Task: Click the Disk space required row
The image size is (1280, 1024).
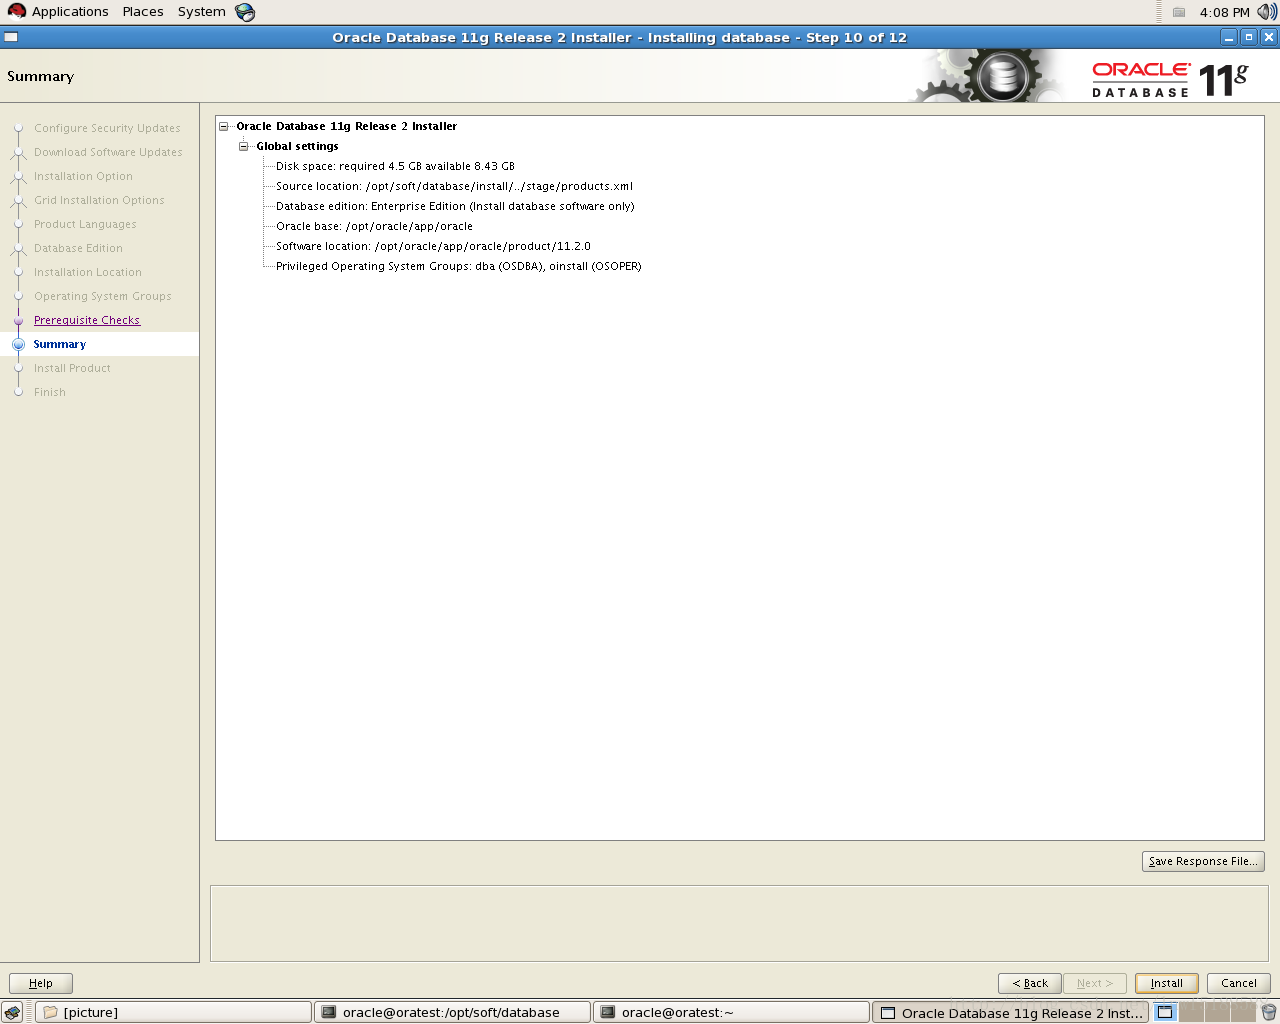Action: coord(395,167)
